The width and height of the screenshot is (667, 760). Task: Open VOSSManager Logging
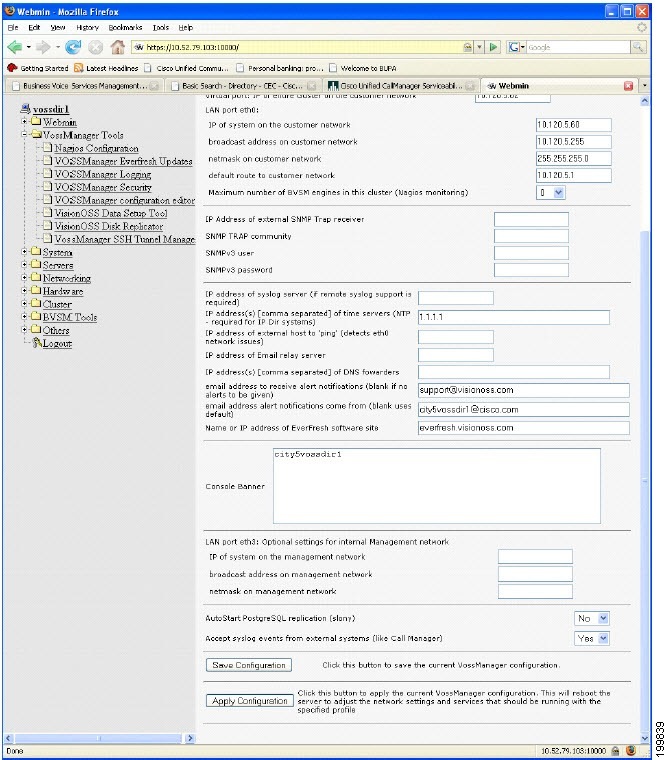102,174
